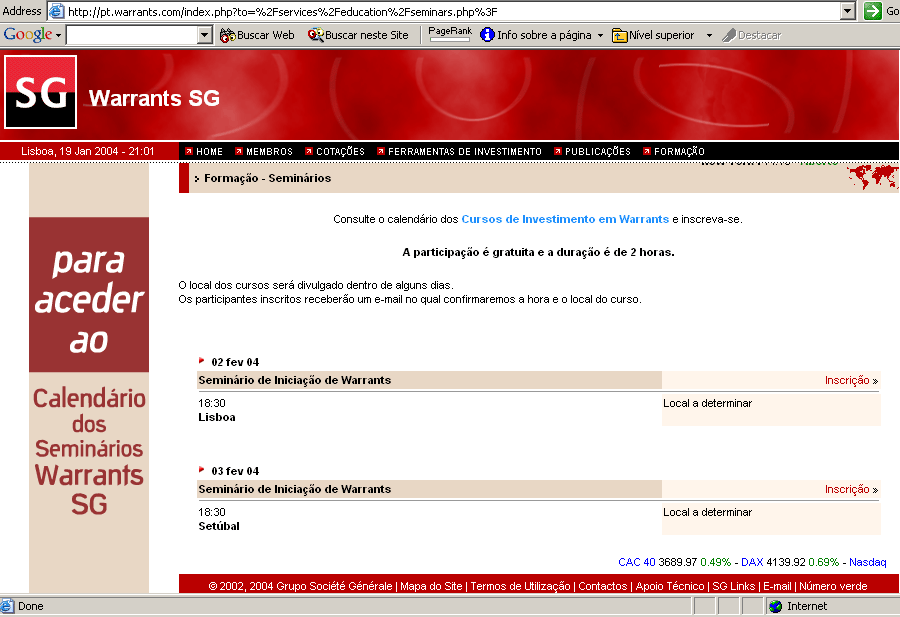
Task: Click the Google search input field
Action: 132,35
